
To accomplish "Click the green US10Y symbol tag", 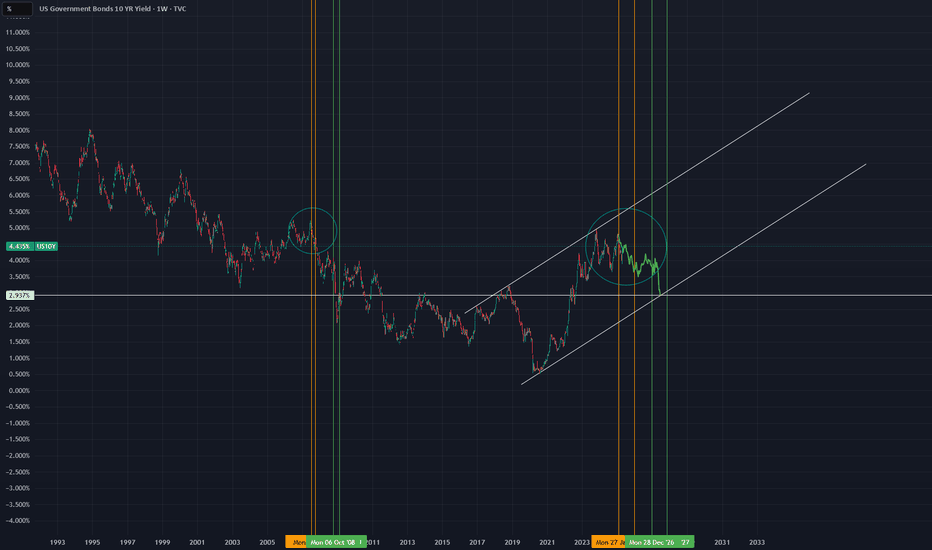I will (x=46, y=246).
